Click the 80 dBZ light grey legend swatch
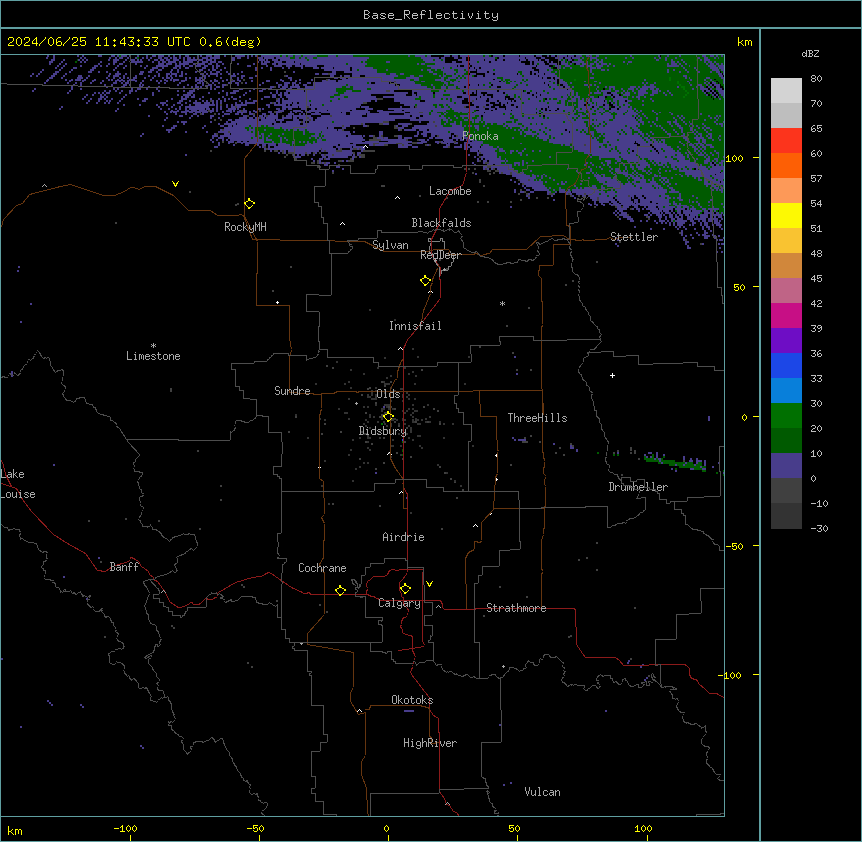 click(x=786, y=91)
